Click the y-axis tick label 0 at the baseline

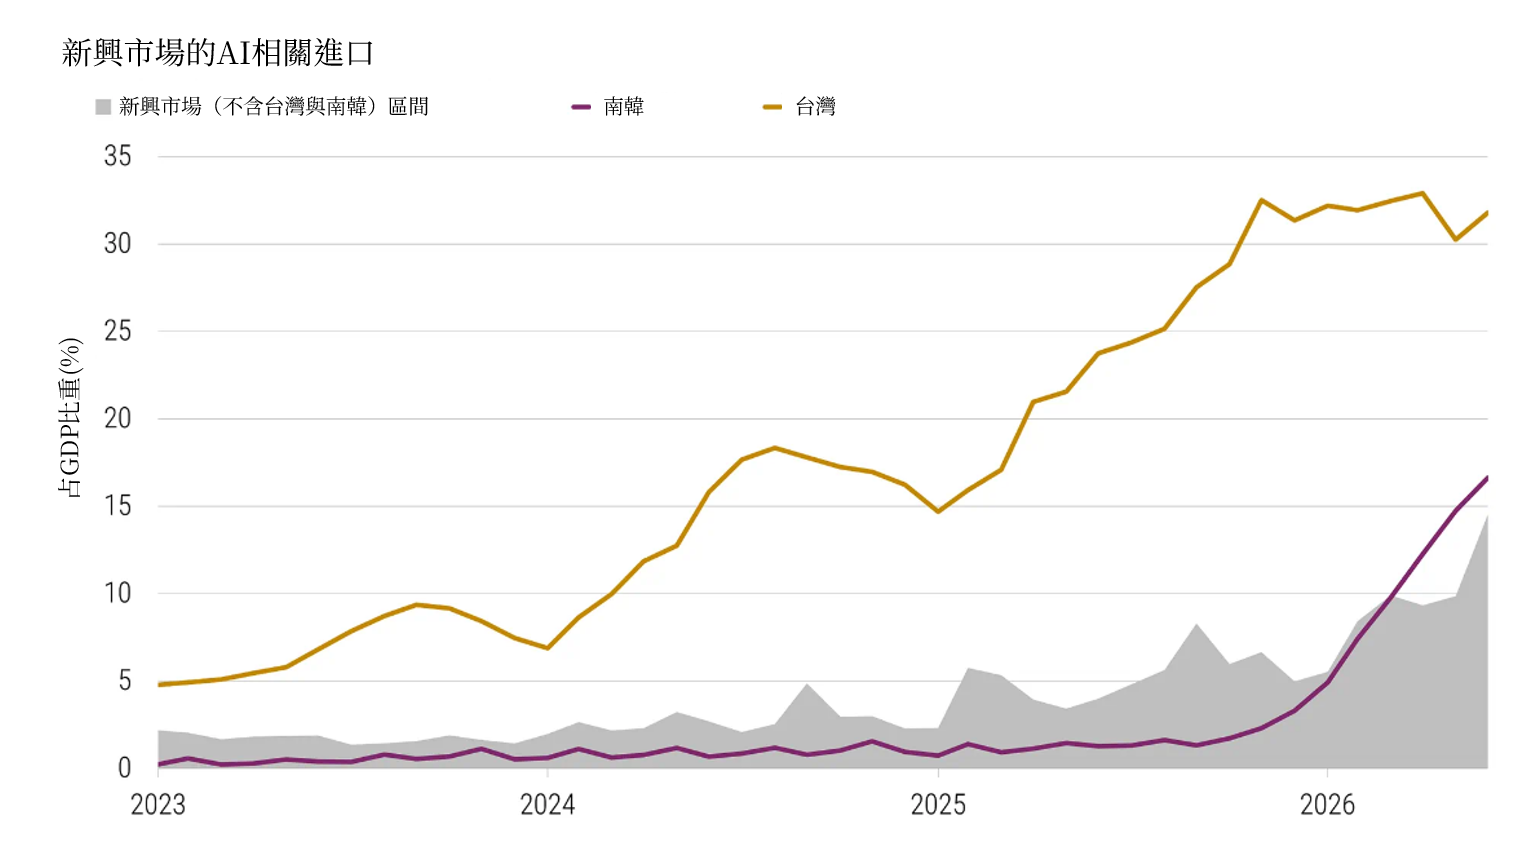125,768
